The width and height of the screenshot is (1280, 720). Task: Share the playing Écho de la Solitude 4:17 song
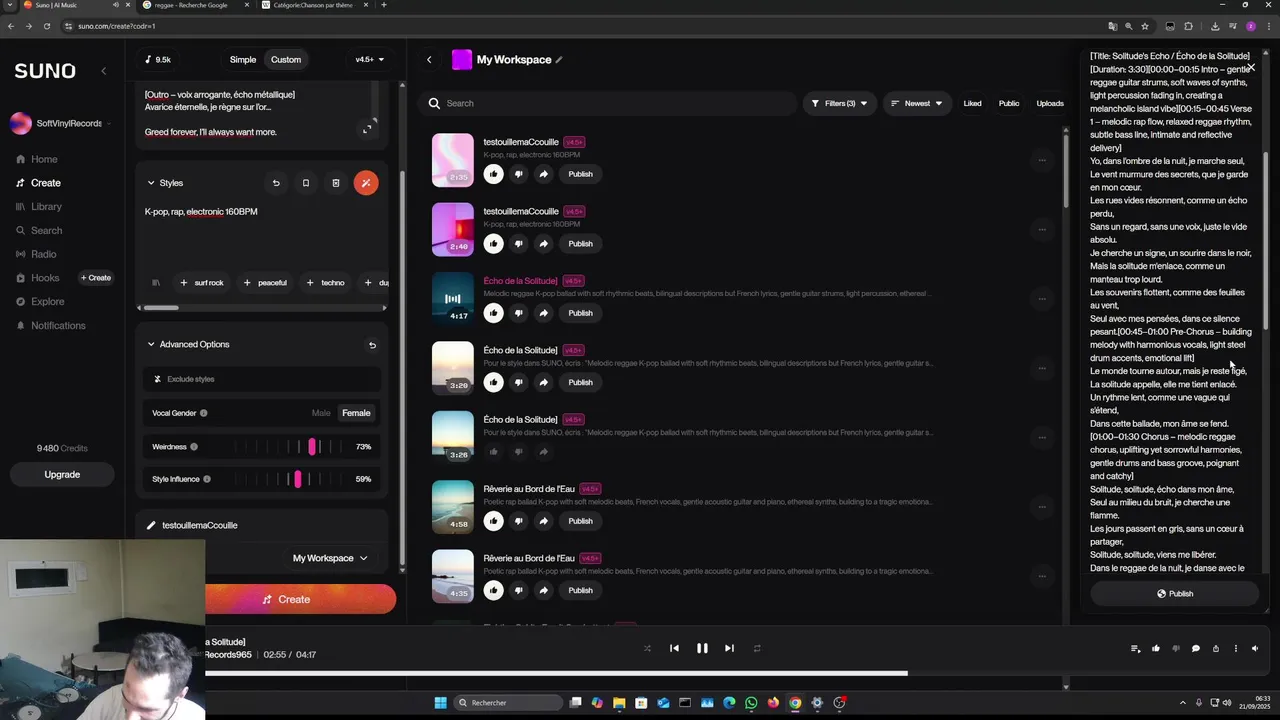543,313
